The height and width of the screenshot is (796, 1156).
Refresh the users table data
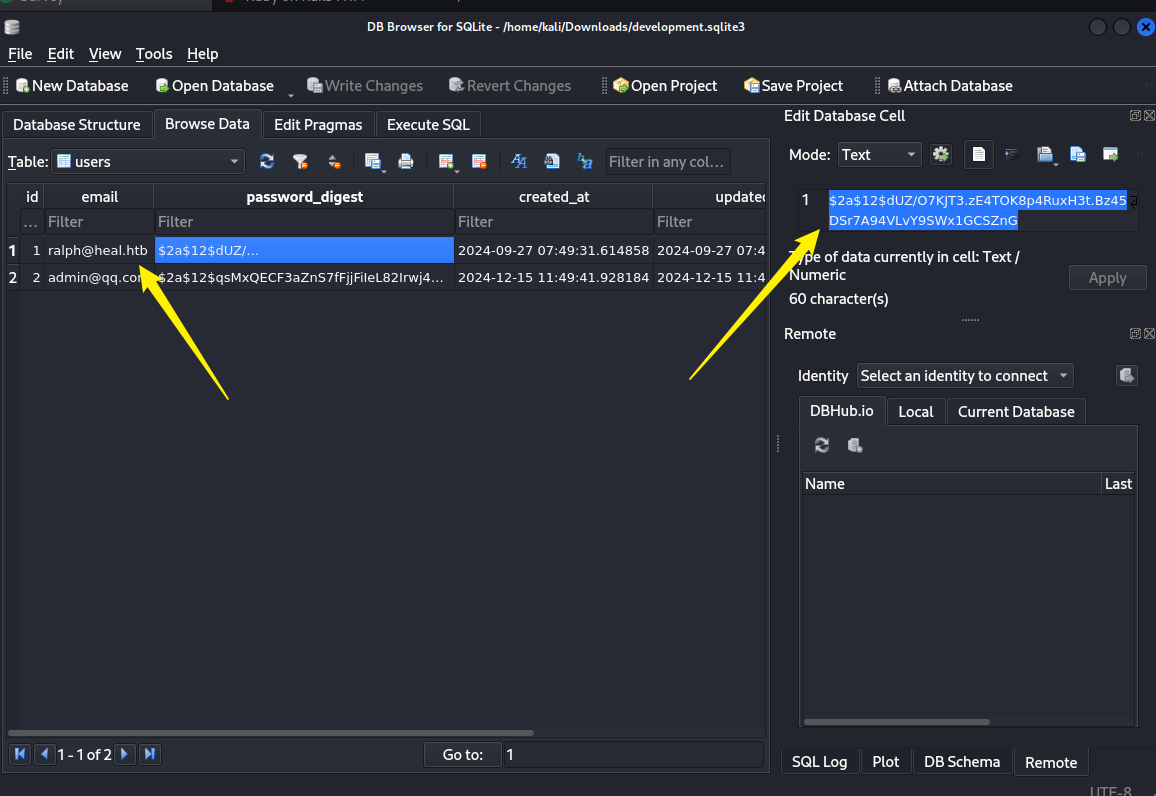click(267, 161)
